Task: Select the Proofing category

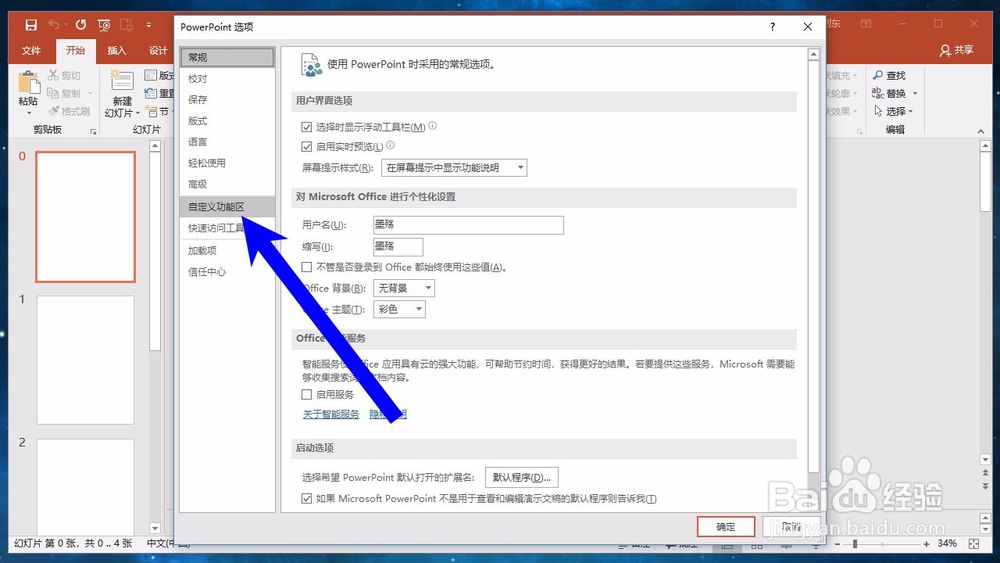Action: (x=227, y=78)
